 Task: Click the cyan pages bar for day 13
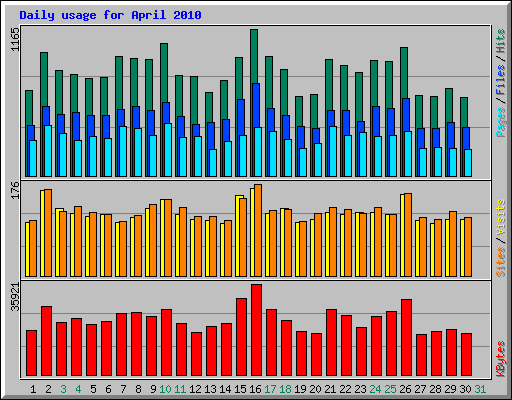pos(213,163)
